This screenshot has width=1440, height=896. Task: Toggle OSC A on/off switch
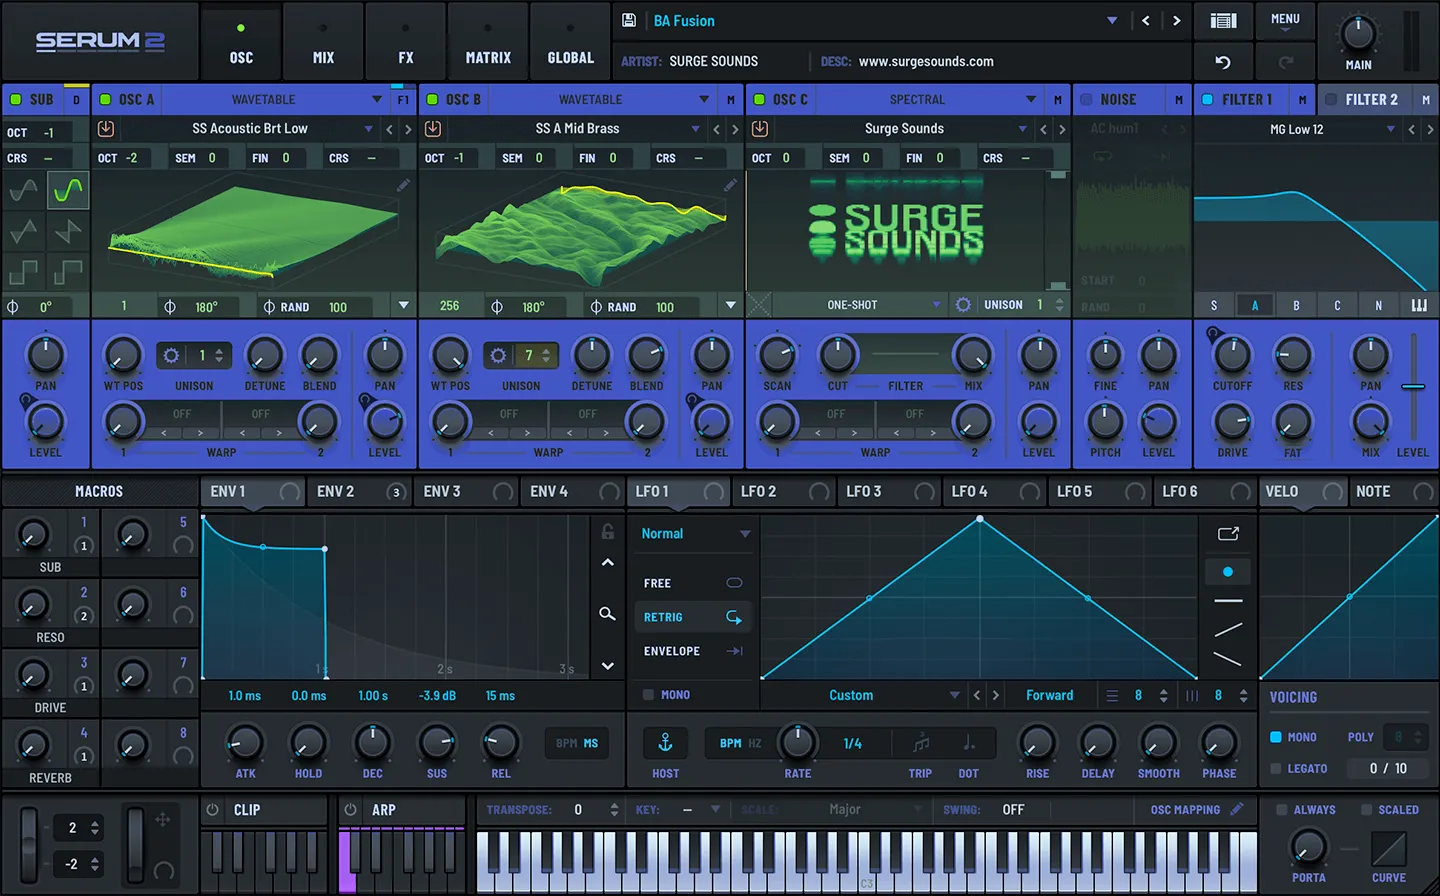105,99
